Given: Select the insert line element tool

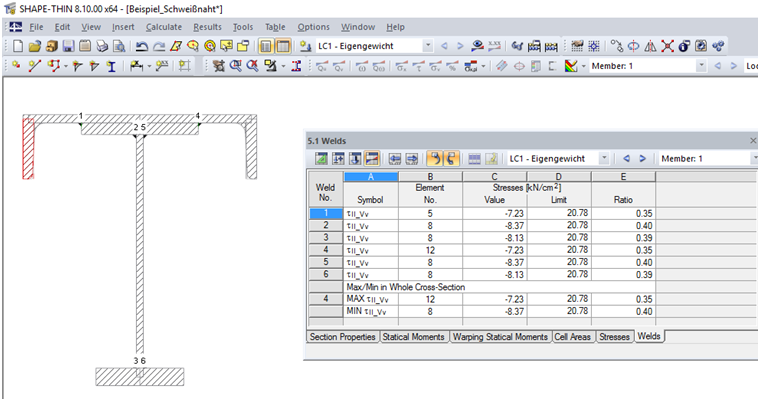Looking at the screenshot, I should [34, 65].
